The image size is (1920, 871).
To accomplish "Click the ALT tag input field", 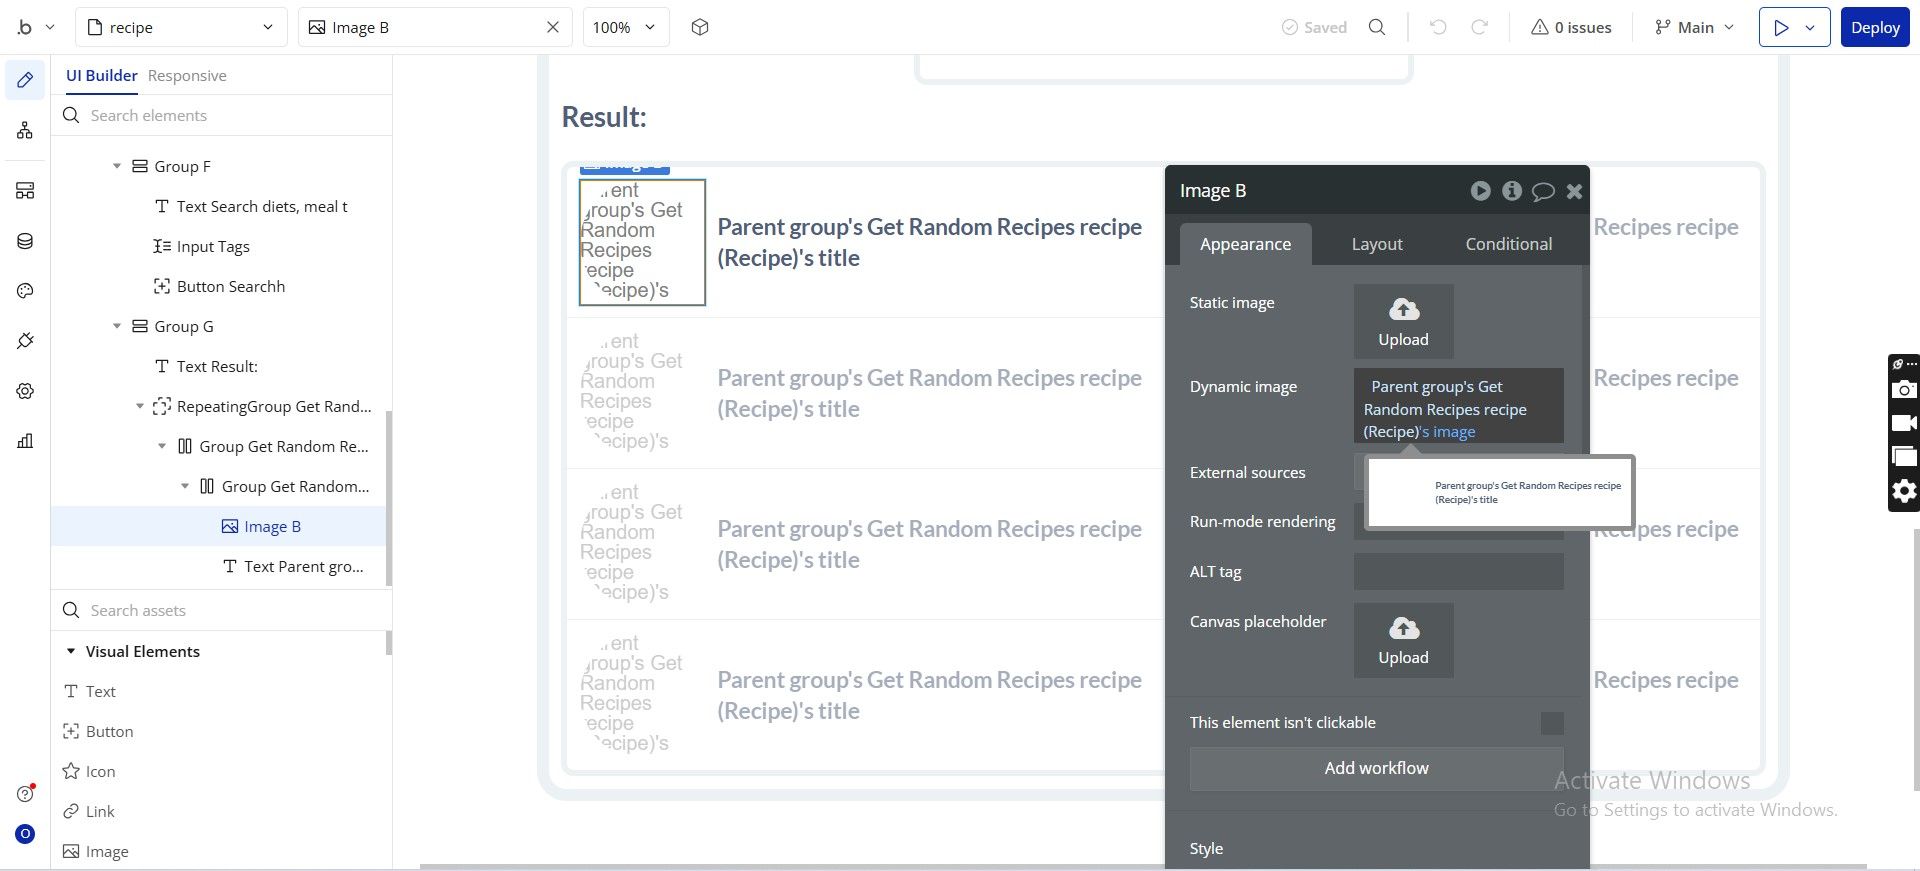I will pos(1458,572).
